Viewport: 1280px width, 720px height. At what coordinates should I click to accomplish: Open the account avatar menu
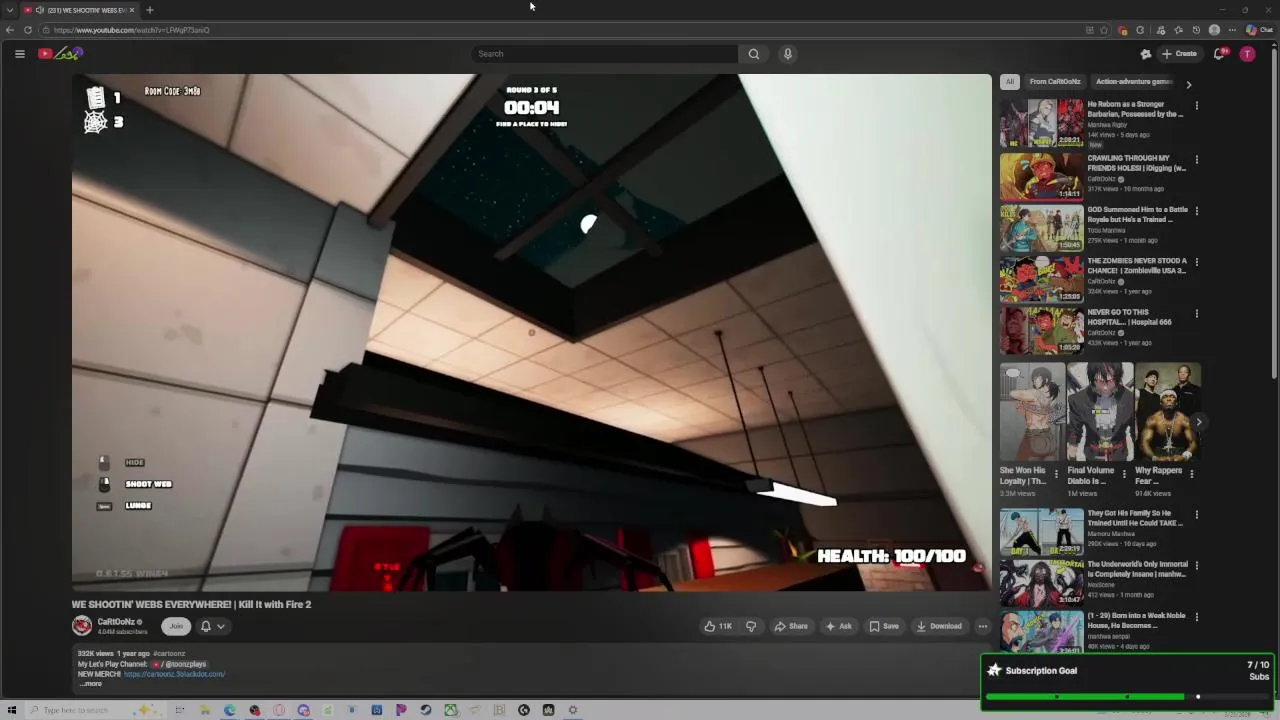(x=1247, y=54)
